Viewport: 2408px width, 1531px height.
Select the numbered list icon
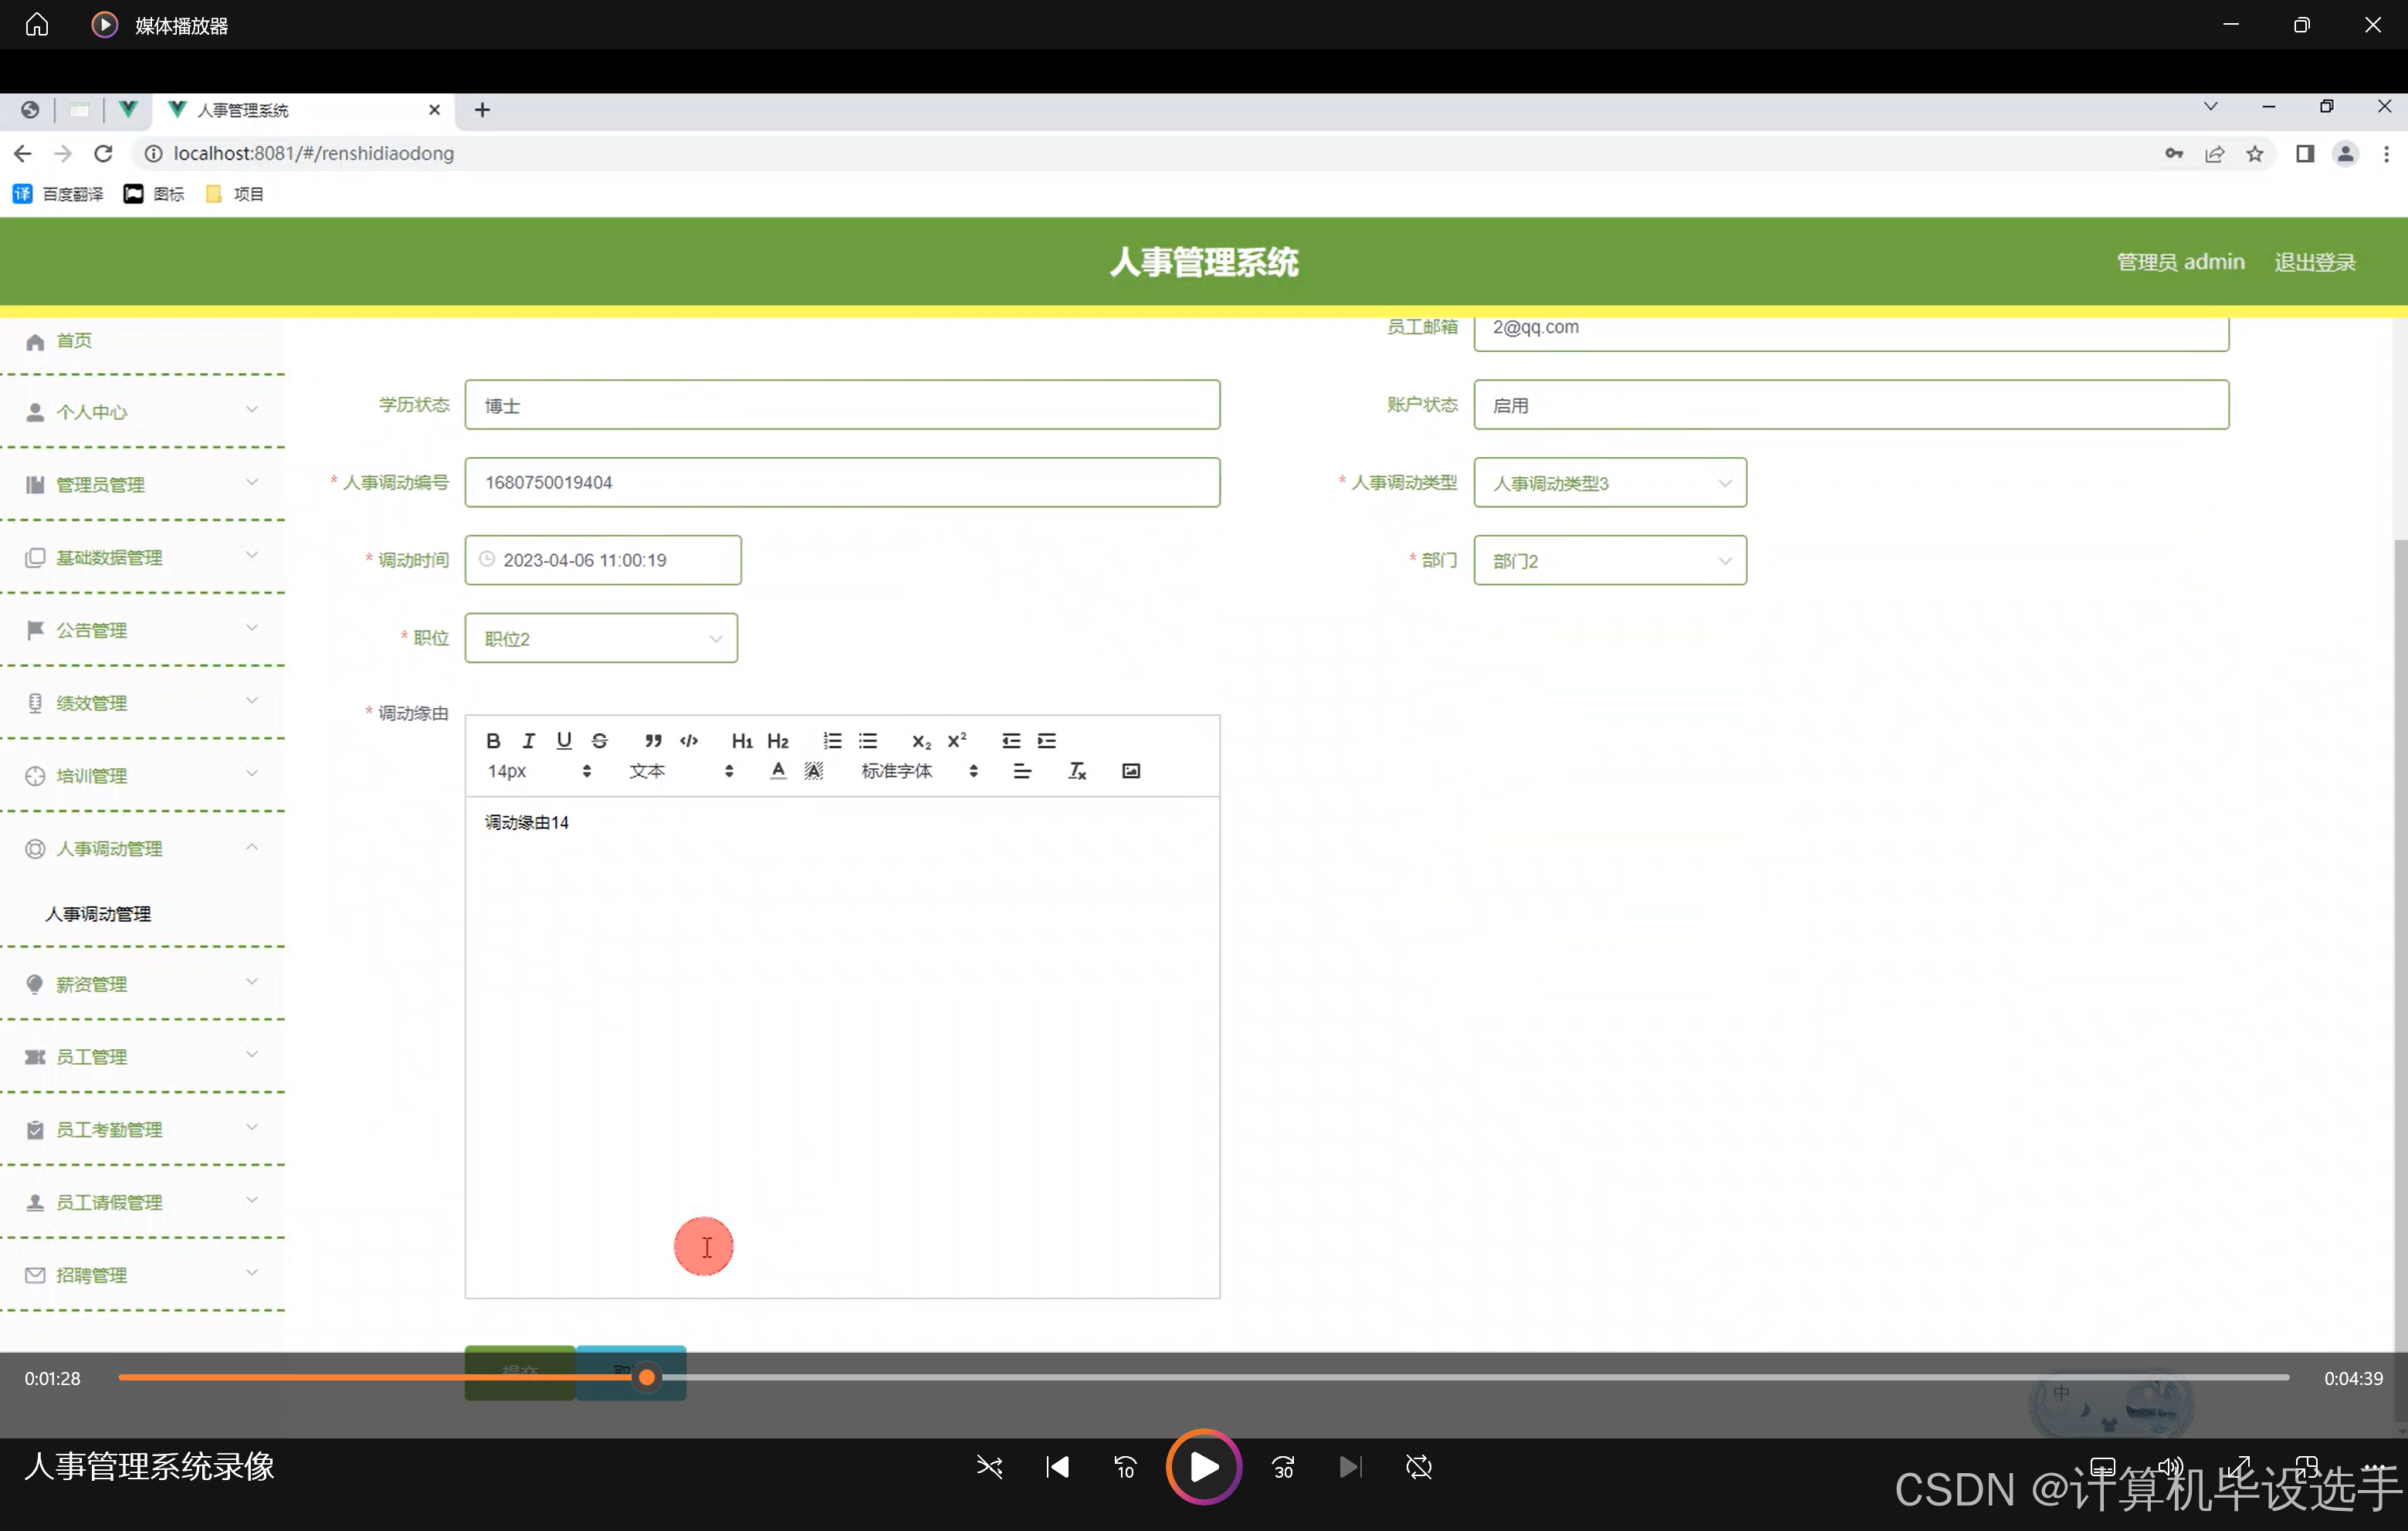pyautogui.click(x=832, y=741)
